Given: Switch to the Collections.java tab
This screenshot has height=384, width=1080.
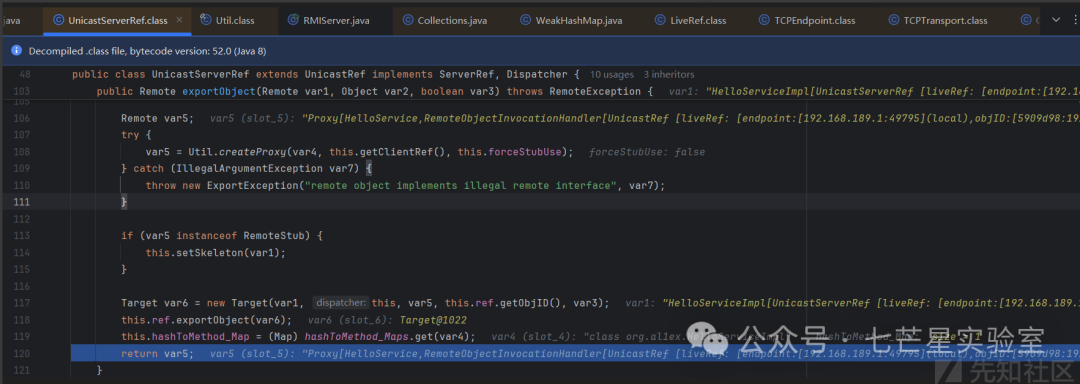Looking at the screenshot, I should (x=452, y=21).
